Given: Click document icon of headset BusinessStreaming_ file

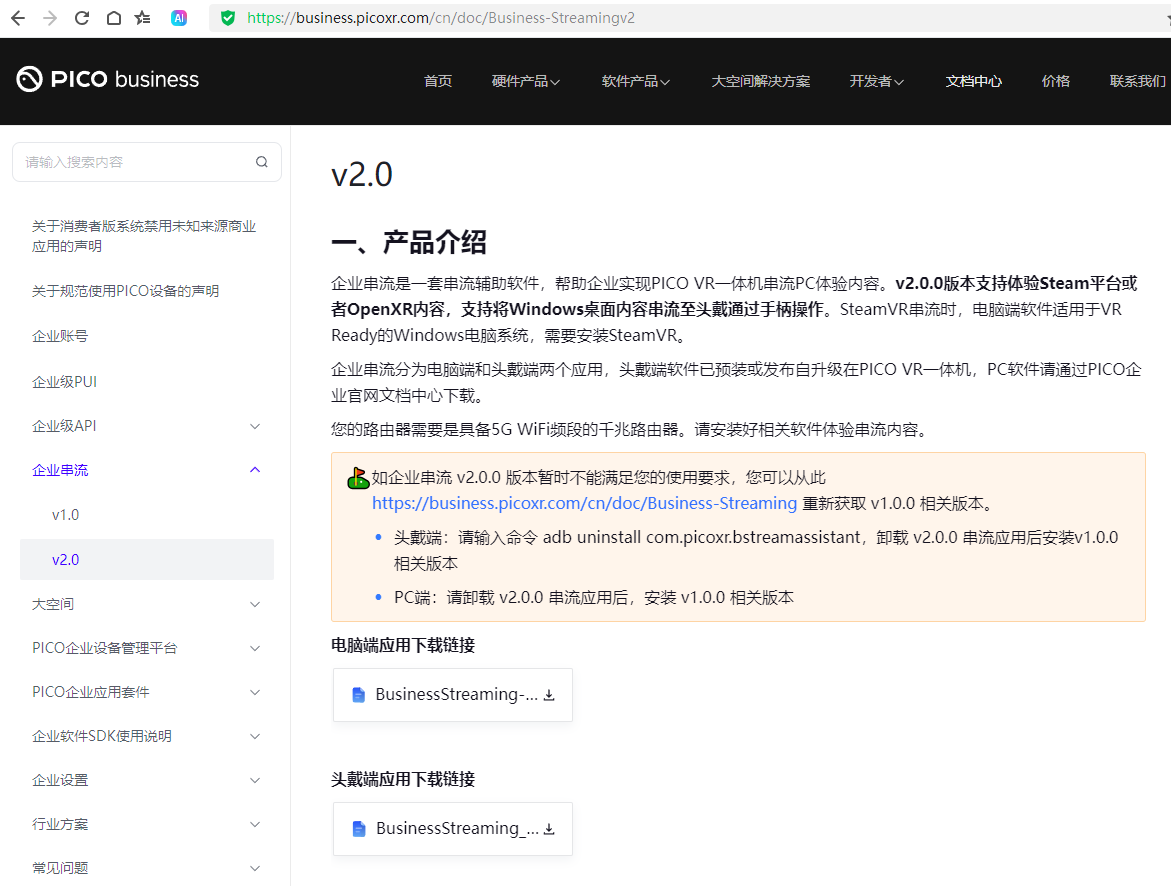Looking at the screenshot, I should 358,828.
